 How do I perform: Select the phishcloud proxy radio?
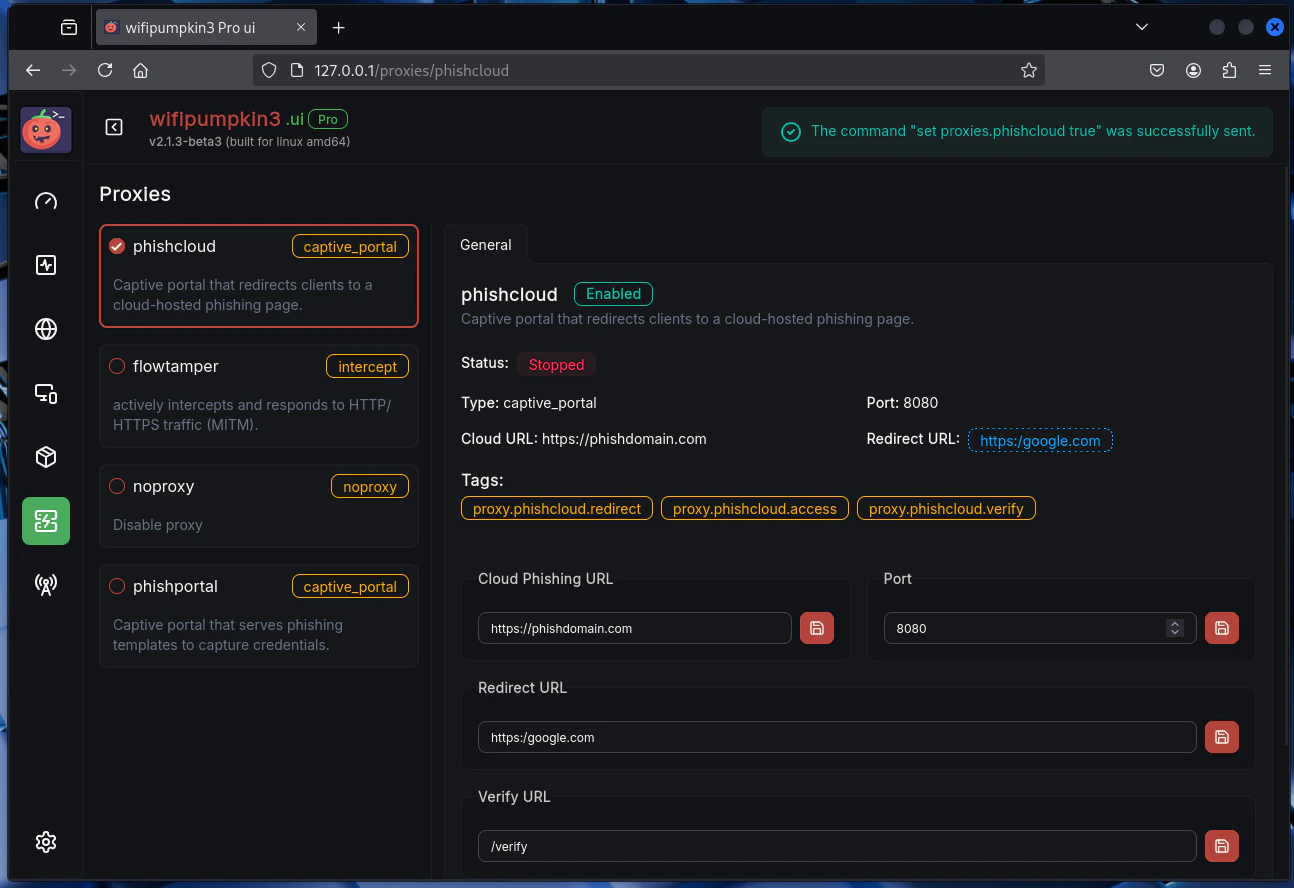[x=117, y=246]
